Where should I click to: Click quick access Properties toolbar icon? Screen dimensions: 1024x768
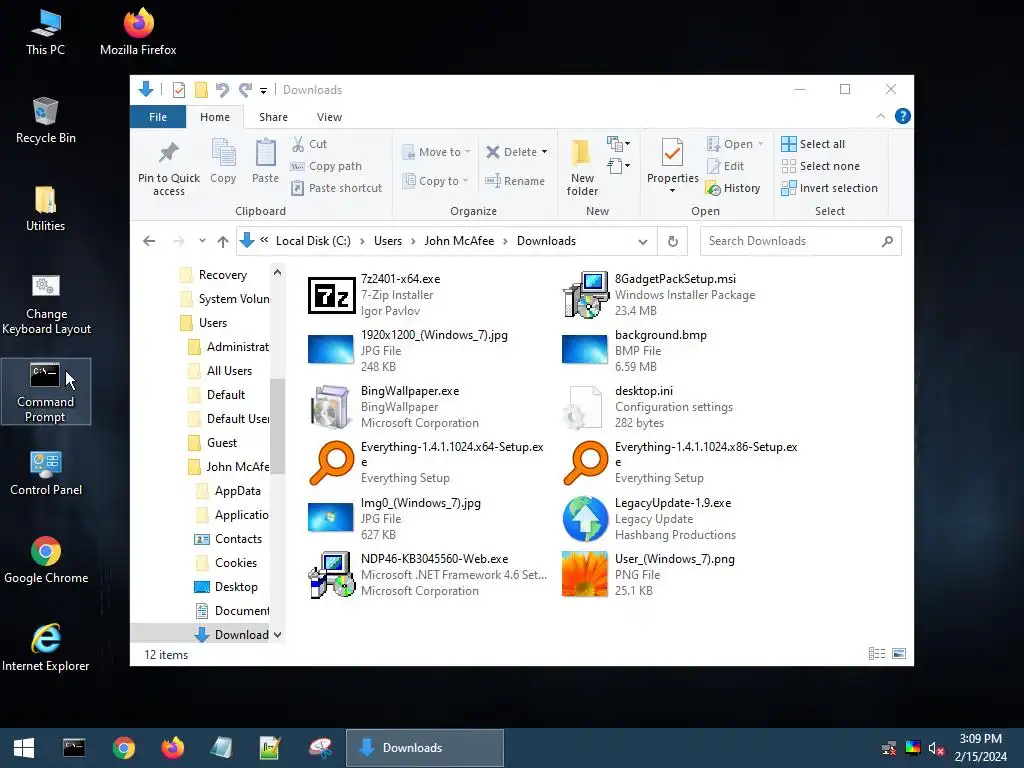point(179,89)
